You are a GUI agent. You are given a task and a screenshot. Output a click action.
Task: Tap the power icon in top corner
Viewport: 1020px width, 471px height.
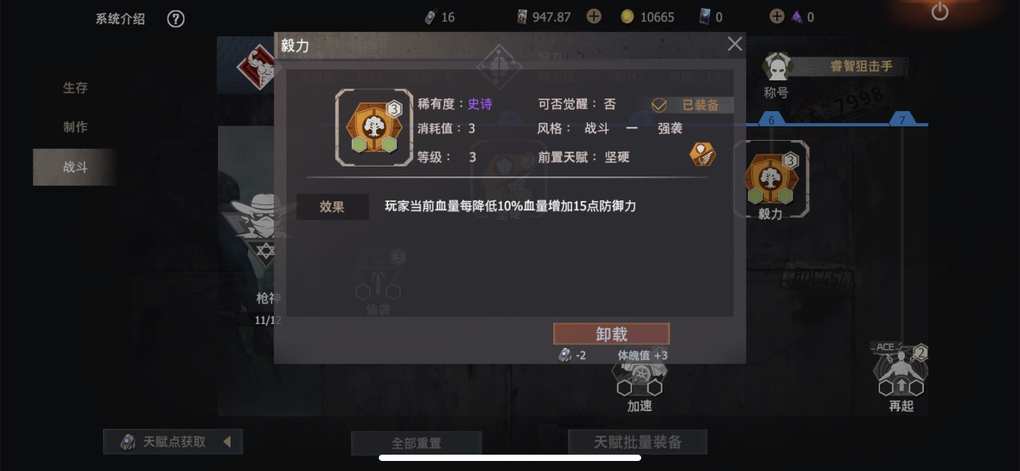[939, 11]
